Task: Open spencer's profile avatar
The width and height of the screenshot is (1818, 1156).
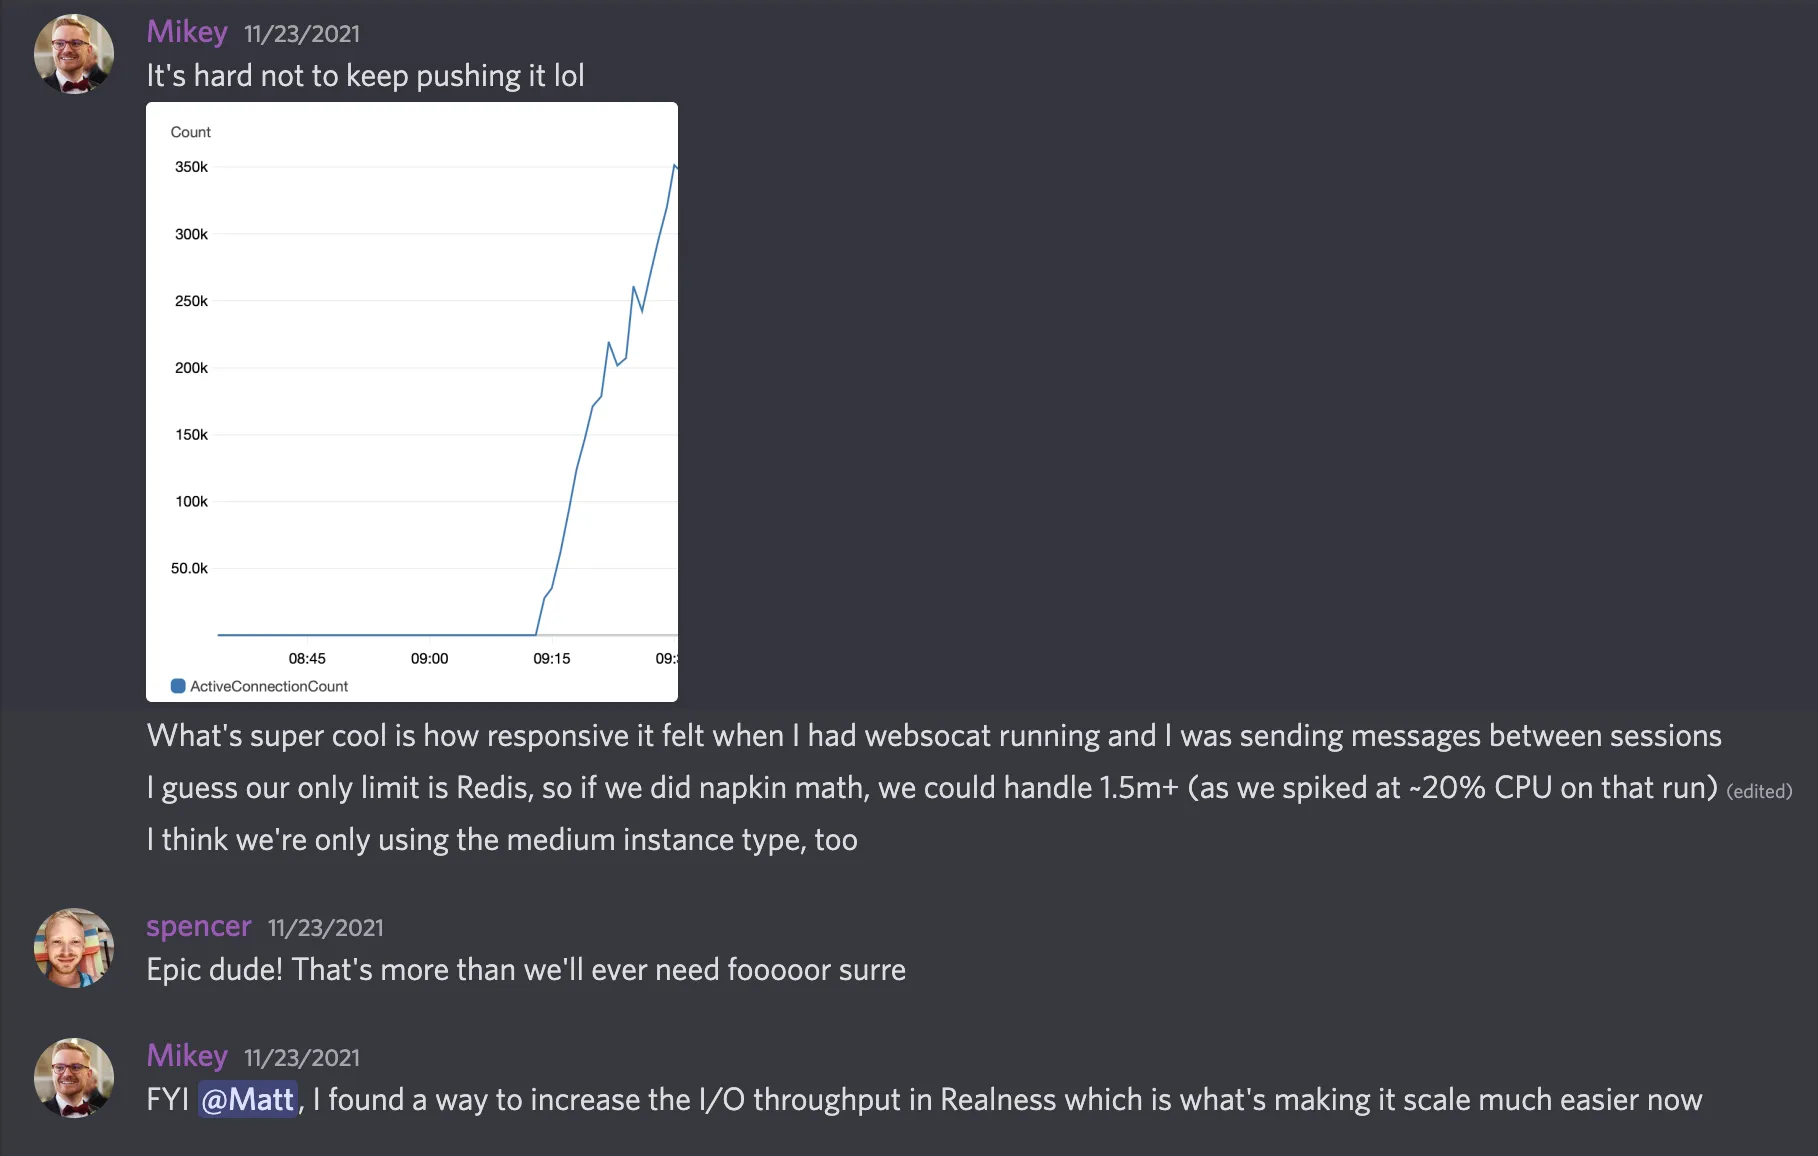Action: pyautogui.click(x=74, y=948)
